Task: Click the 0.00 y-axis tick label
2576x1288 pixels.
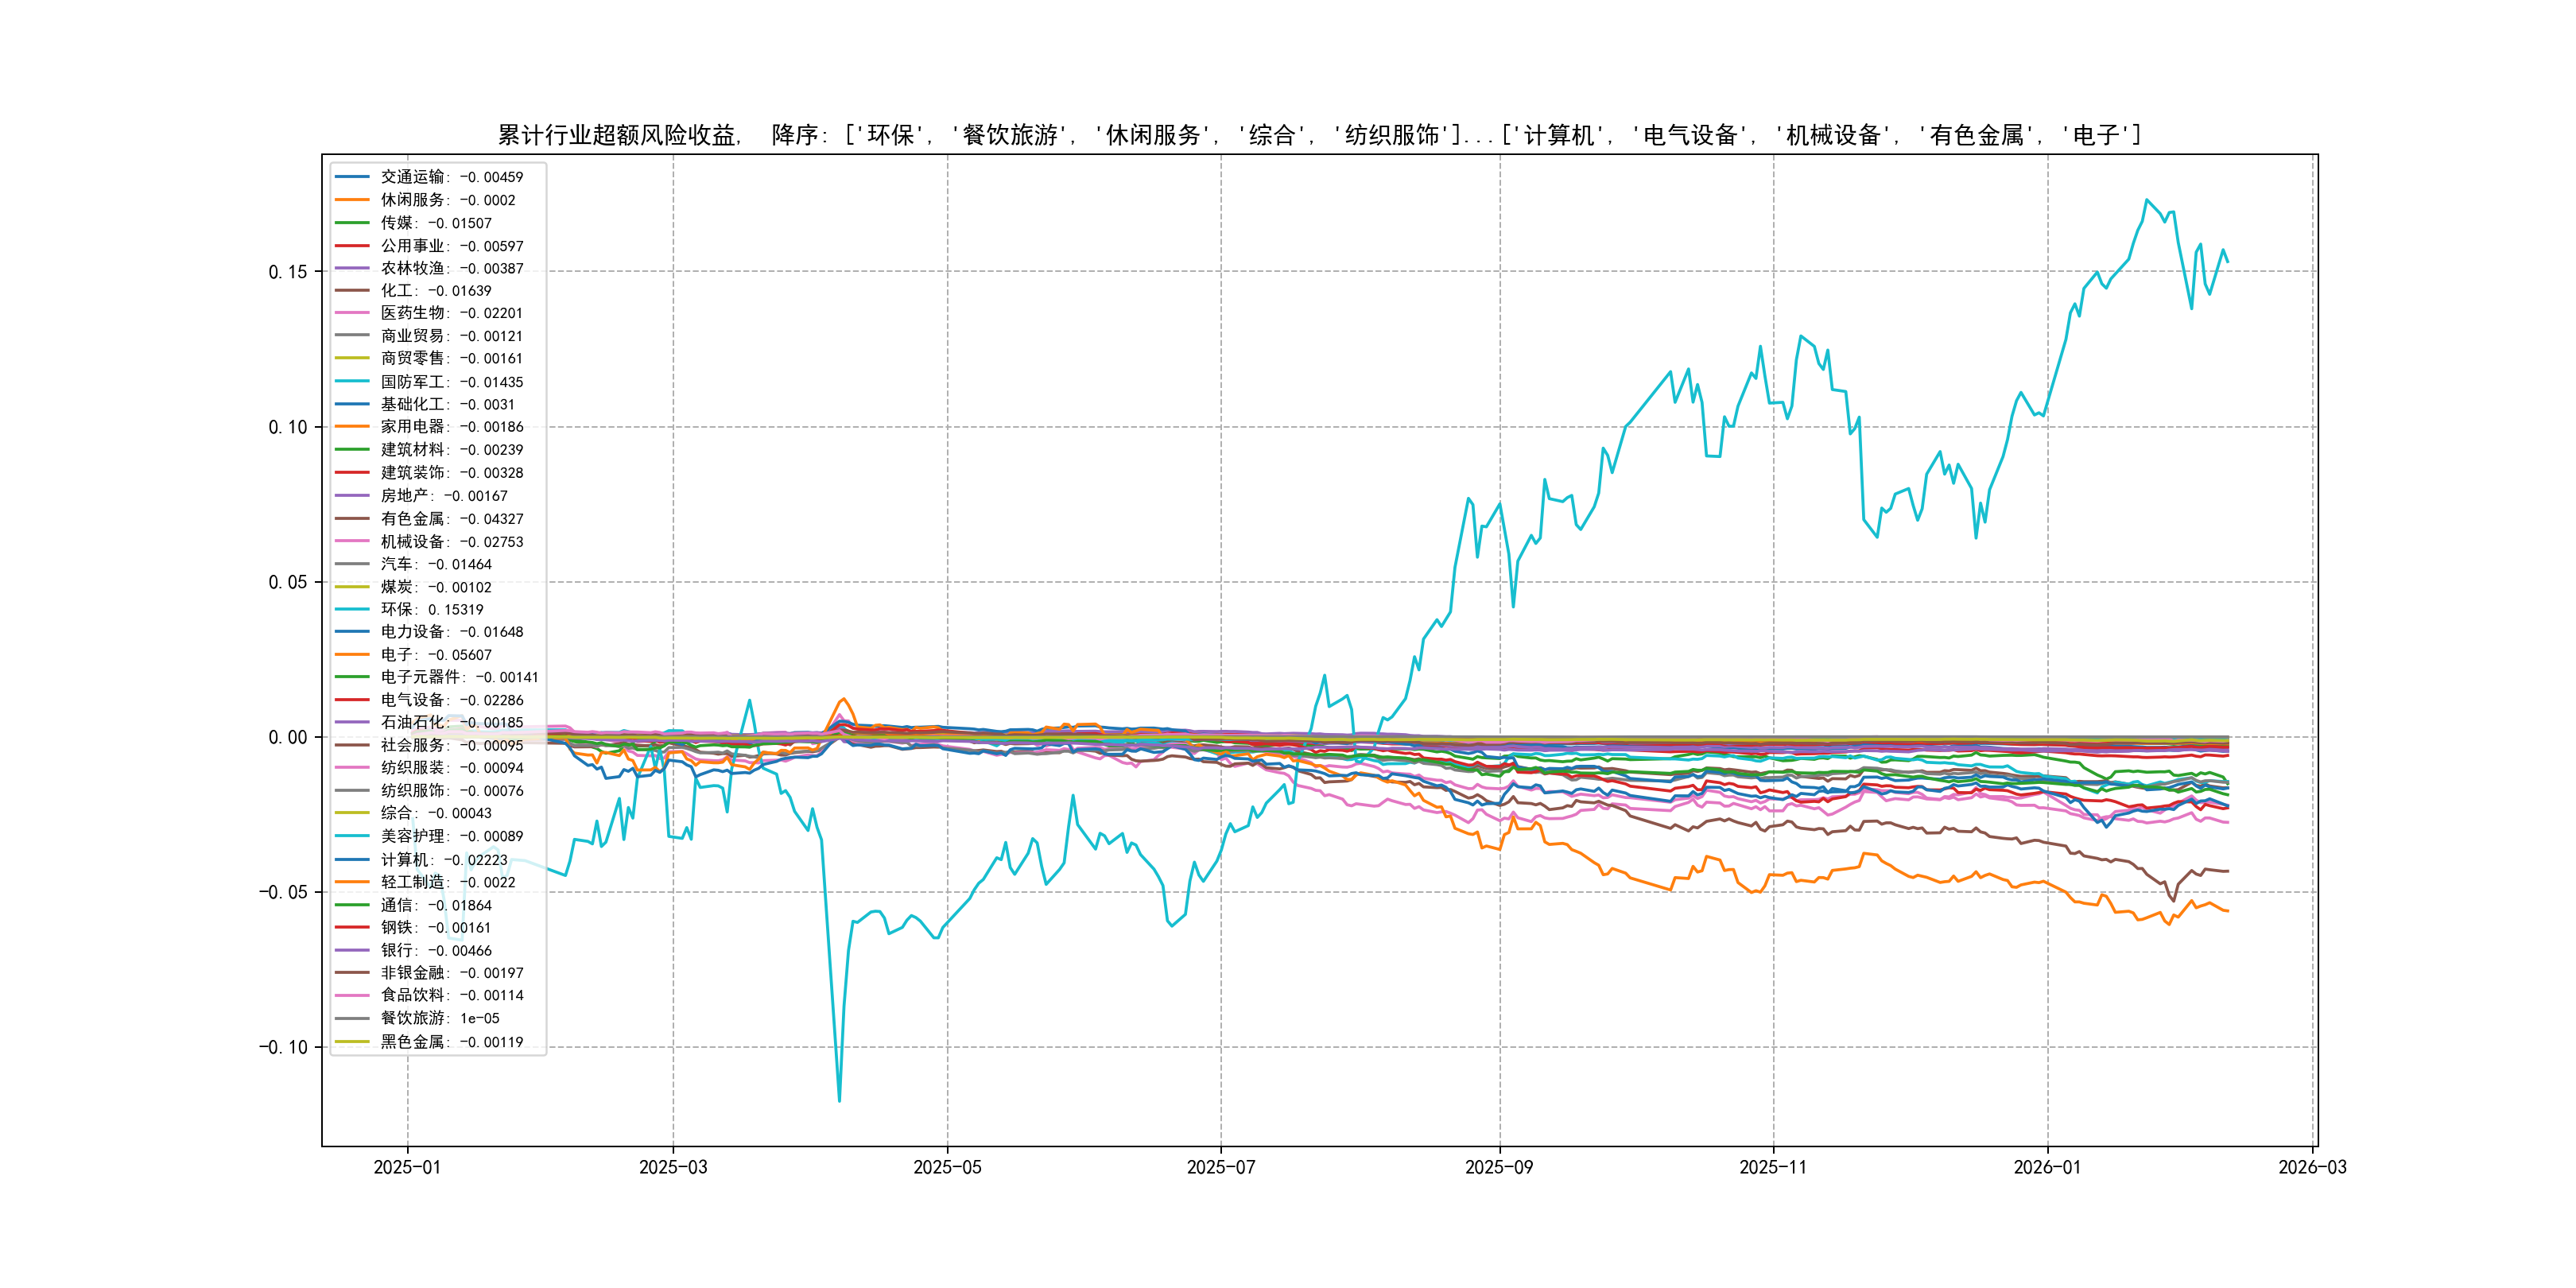Action: (288, 737)
